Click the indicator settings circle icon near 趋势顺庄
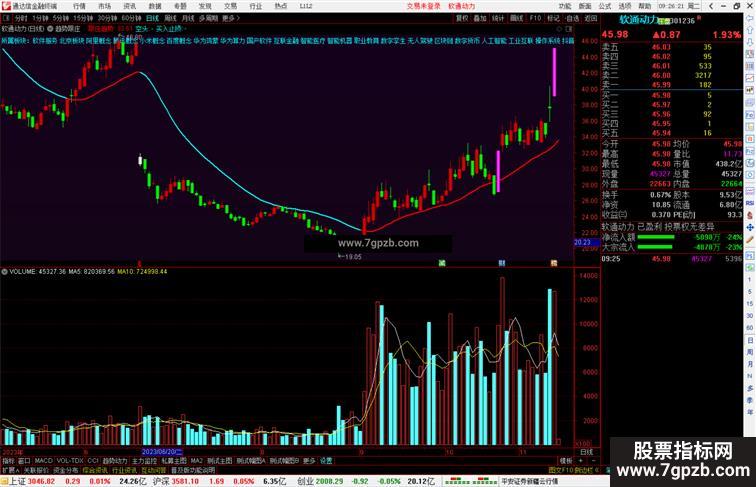 pyautogui.click(x=50, y=29)
